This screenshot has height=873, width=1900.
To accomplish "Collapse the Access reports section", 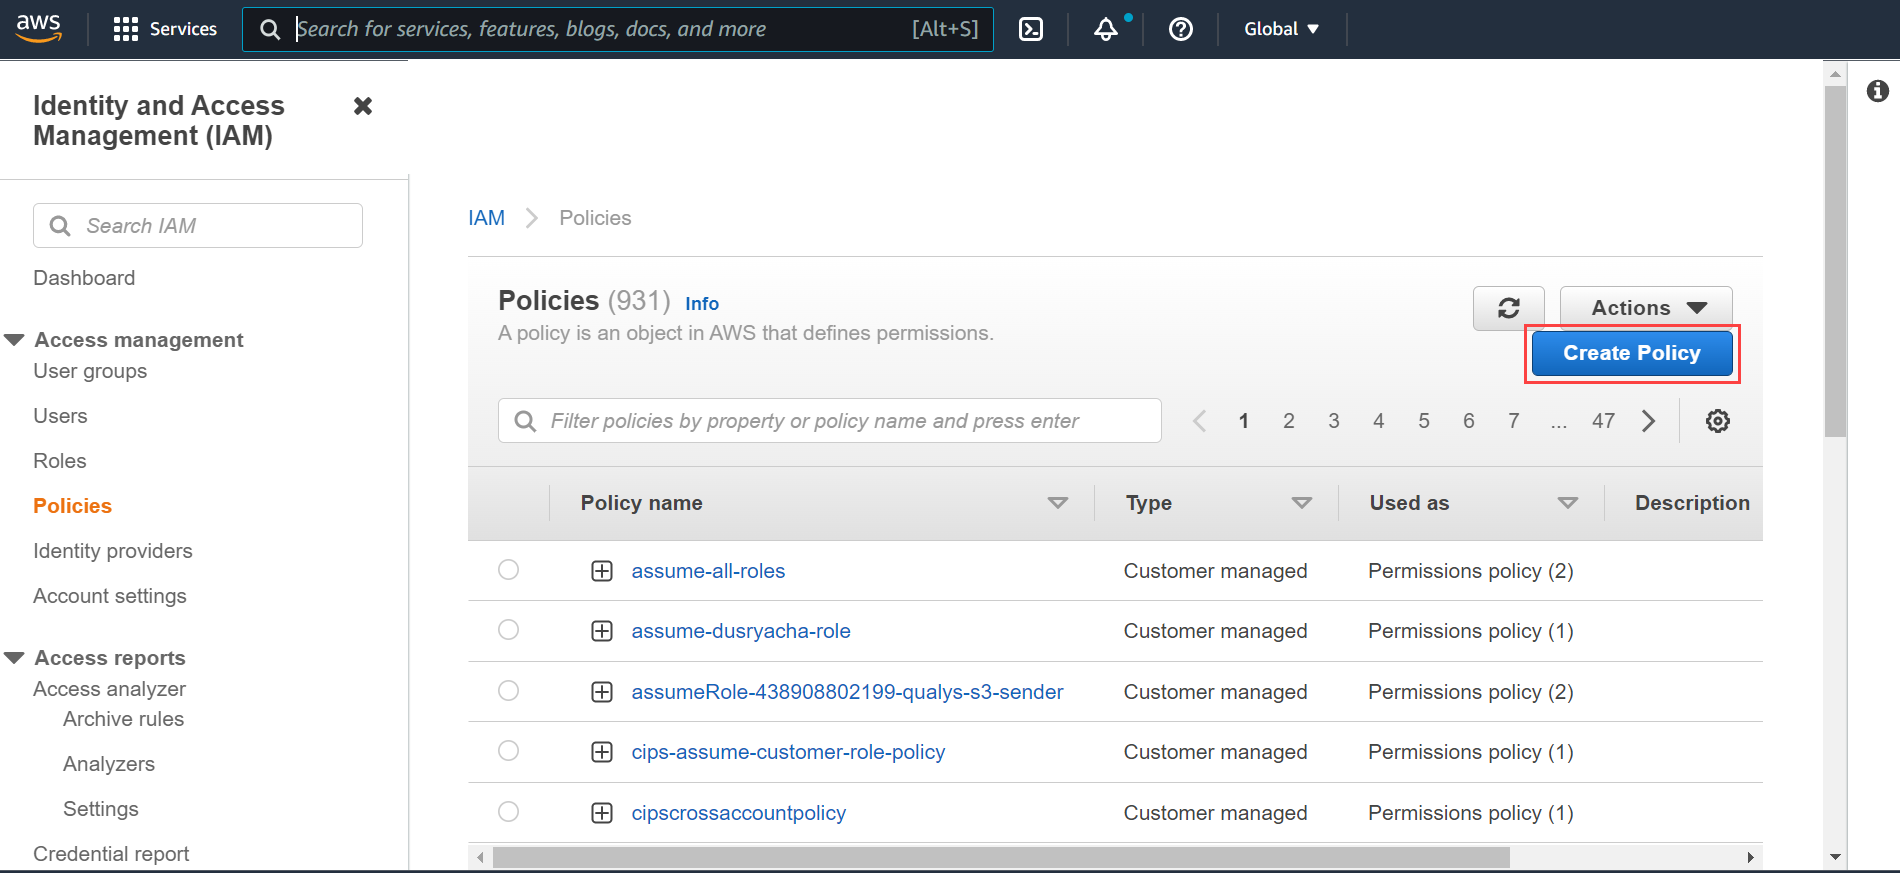I will coord(14,658).
